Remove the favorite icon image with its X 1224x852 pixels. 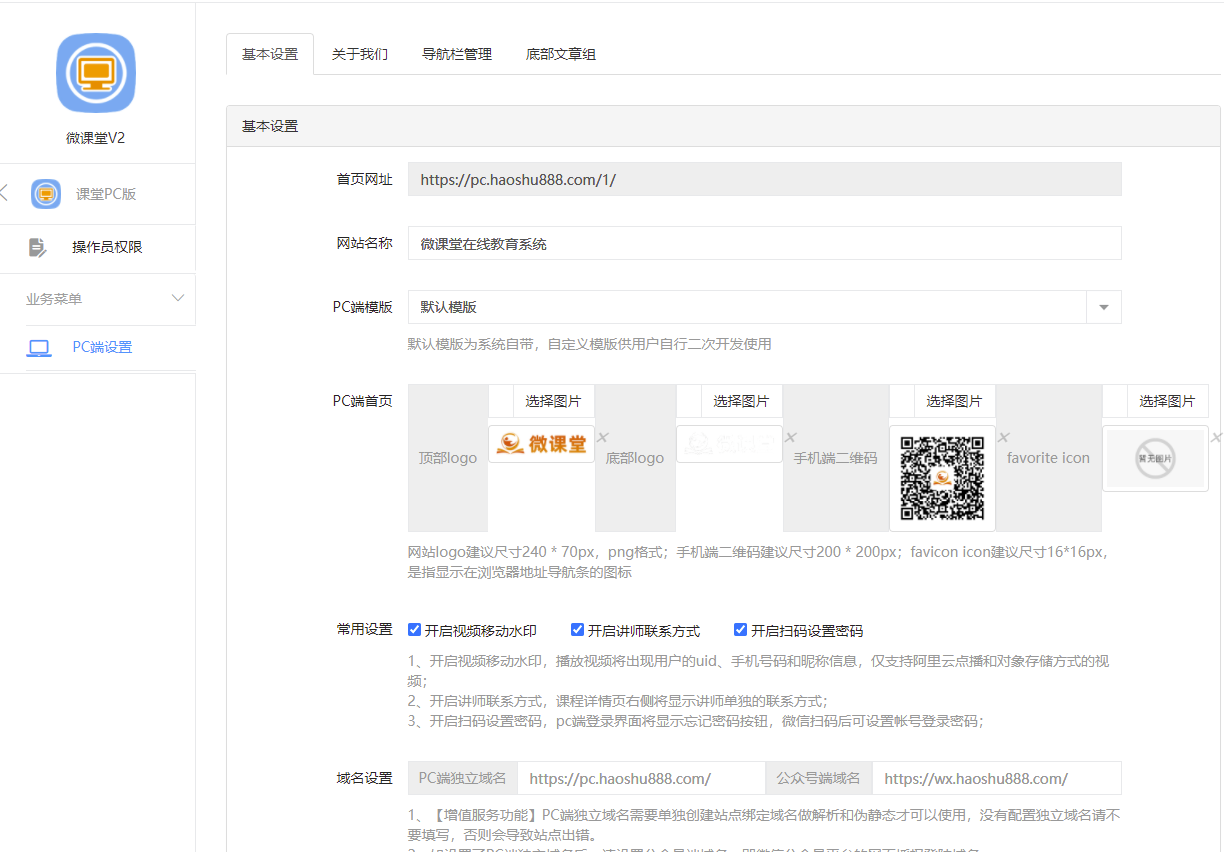click(1216, 438)
